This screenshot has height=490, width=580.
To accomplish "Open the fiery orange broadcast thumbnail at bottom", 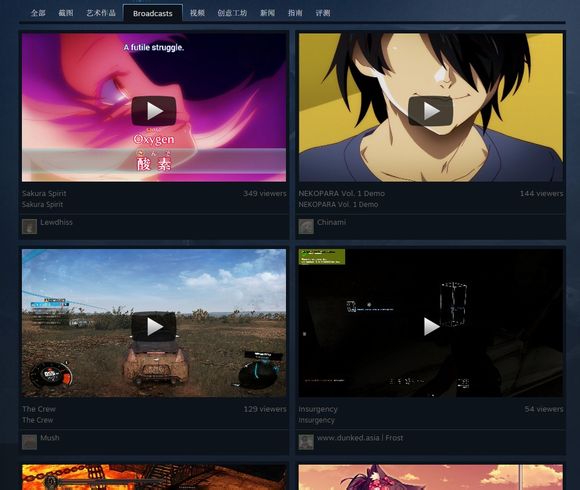I will click(x=154, y=477).
